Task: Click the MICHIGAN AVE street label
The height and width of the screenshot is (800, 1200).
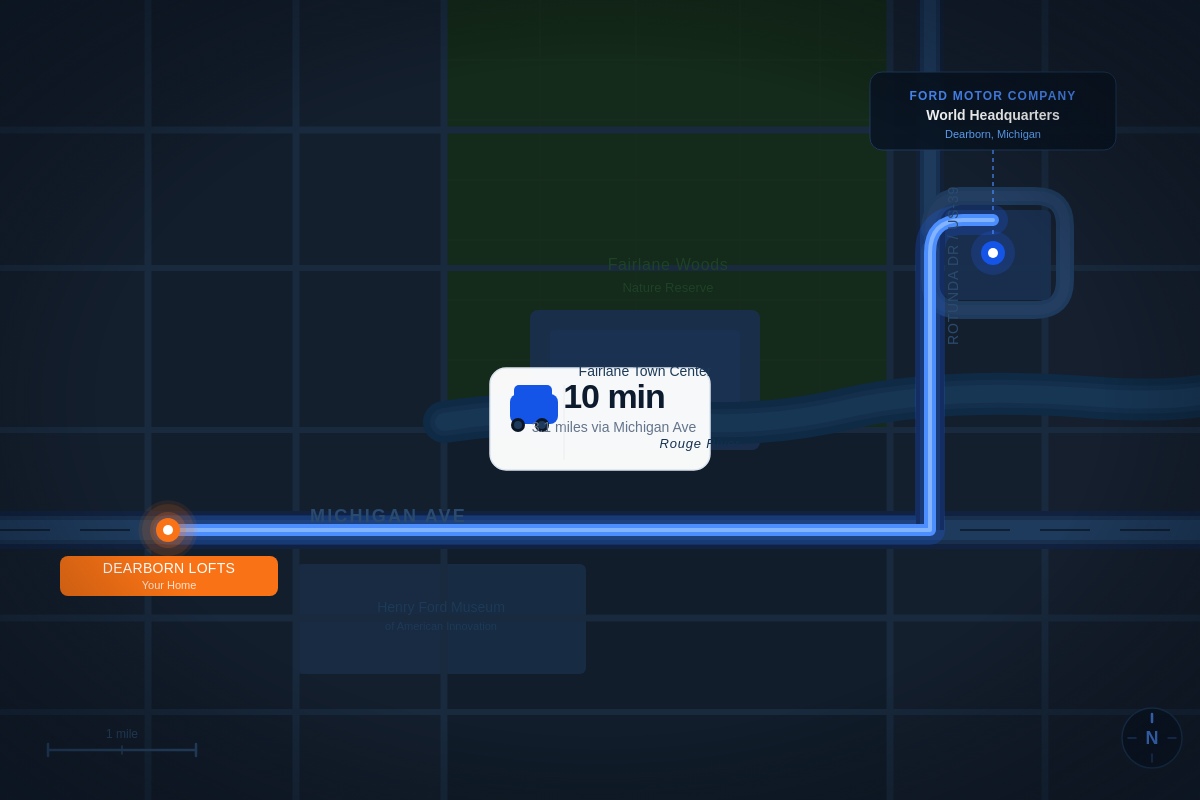Action: tap(388, 516)
